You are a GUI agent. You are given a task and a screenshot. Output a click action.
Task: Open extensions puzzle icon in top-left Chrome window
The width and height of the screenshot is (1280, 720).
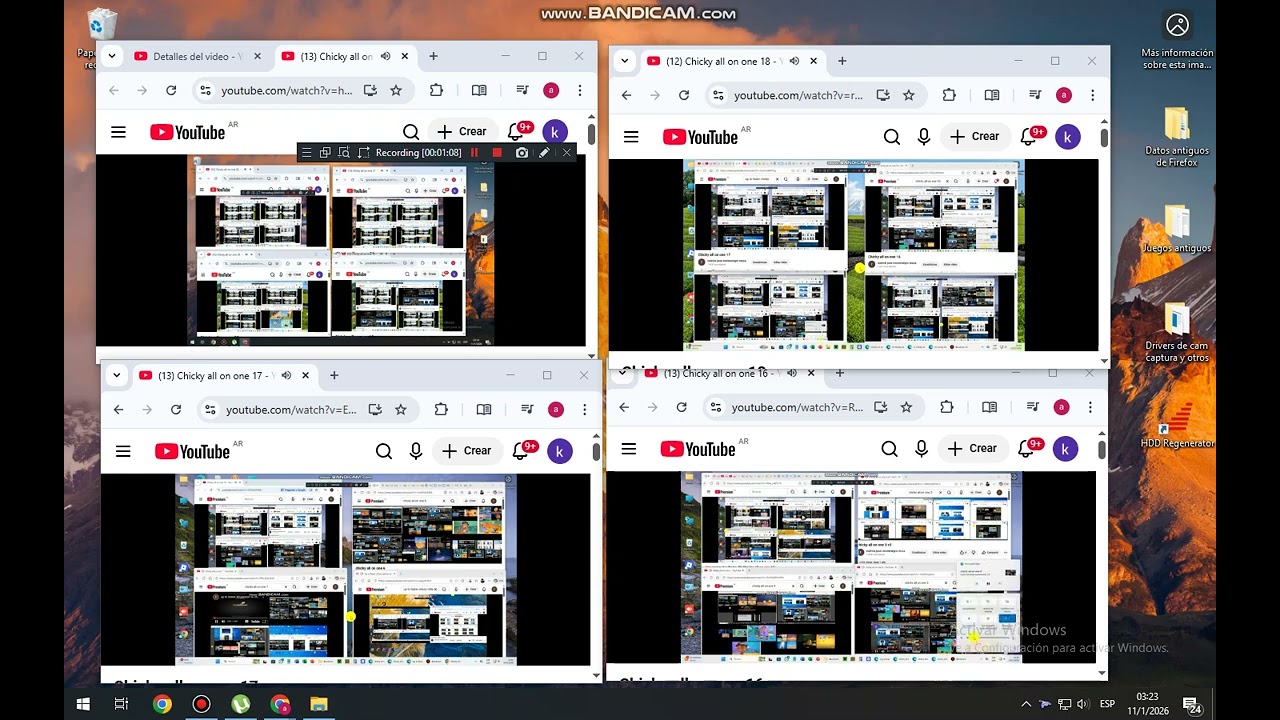tap(436, 90)
